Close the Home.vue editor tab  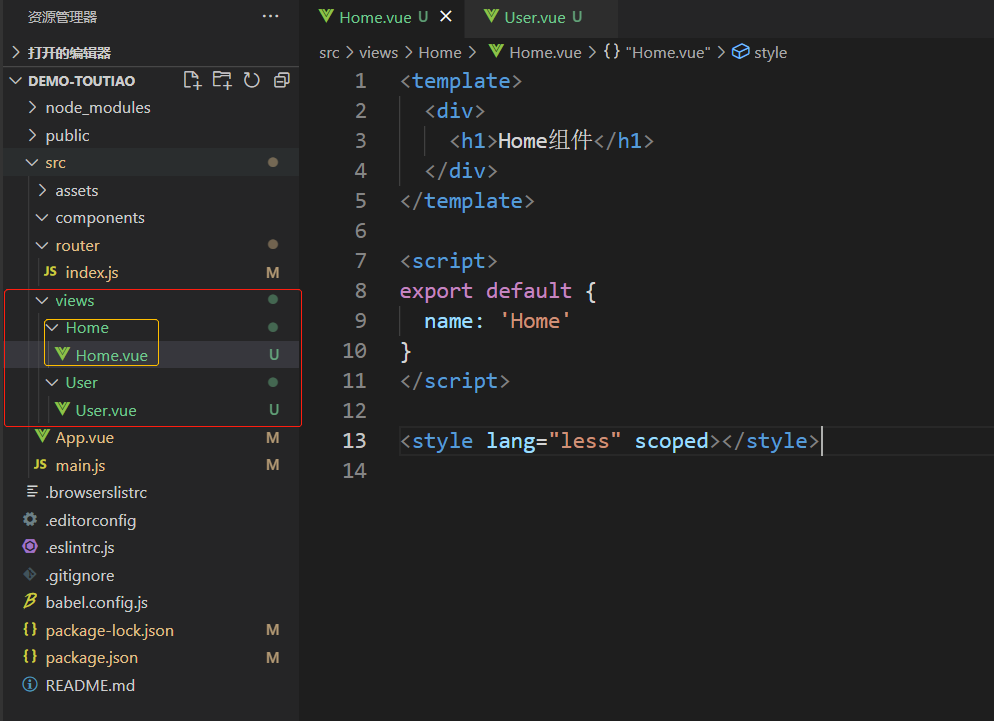pyautogui.click(x=446, y=17)
